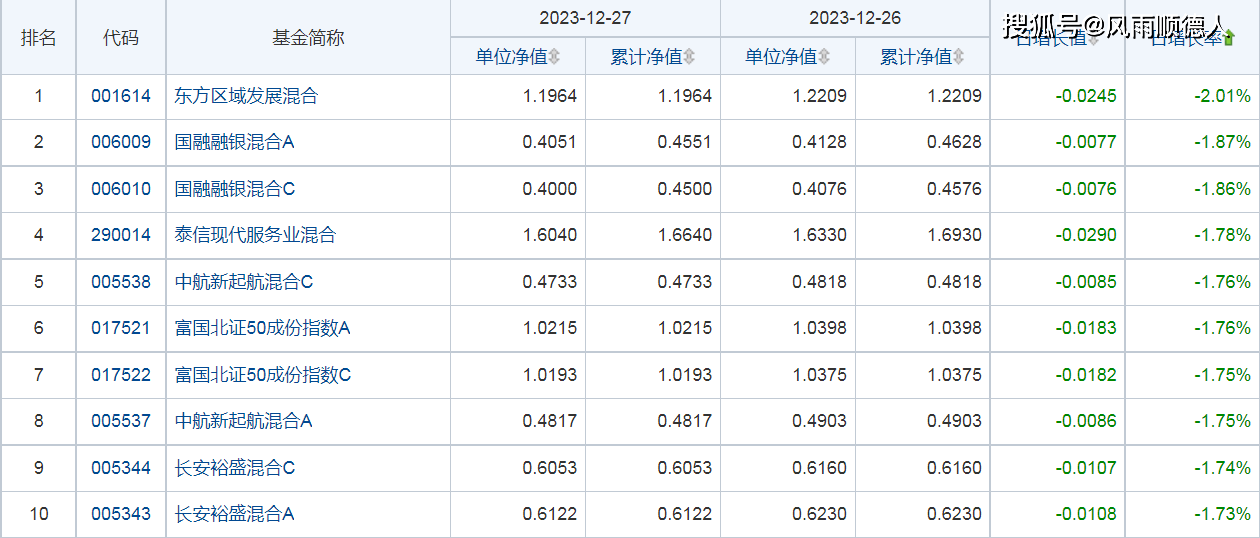Open fund code 005538
The width and height of the screenshot is (1260, 538).
[x=121, y=282]
